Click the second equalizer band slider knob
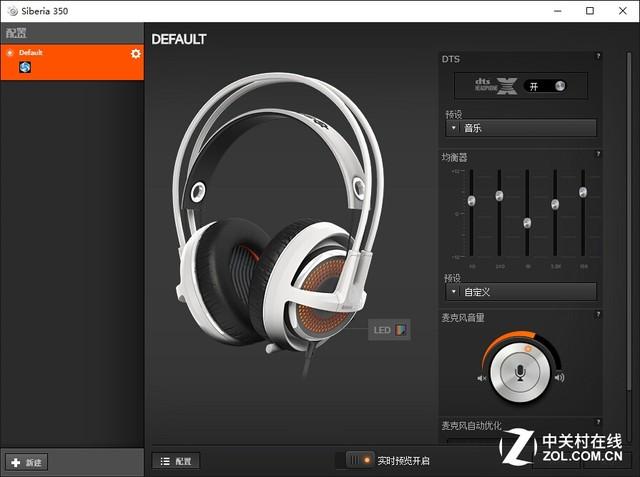The height and width of the screenshot is (477, 640). (x=499, y=195)
